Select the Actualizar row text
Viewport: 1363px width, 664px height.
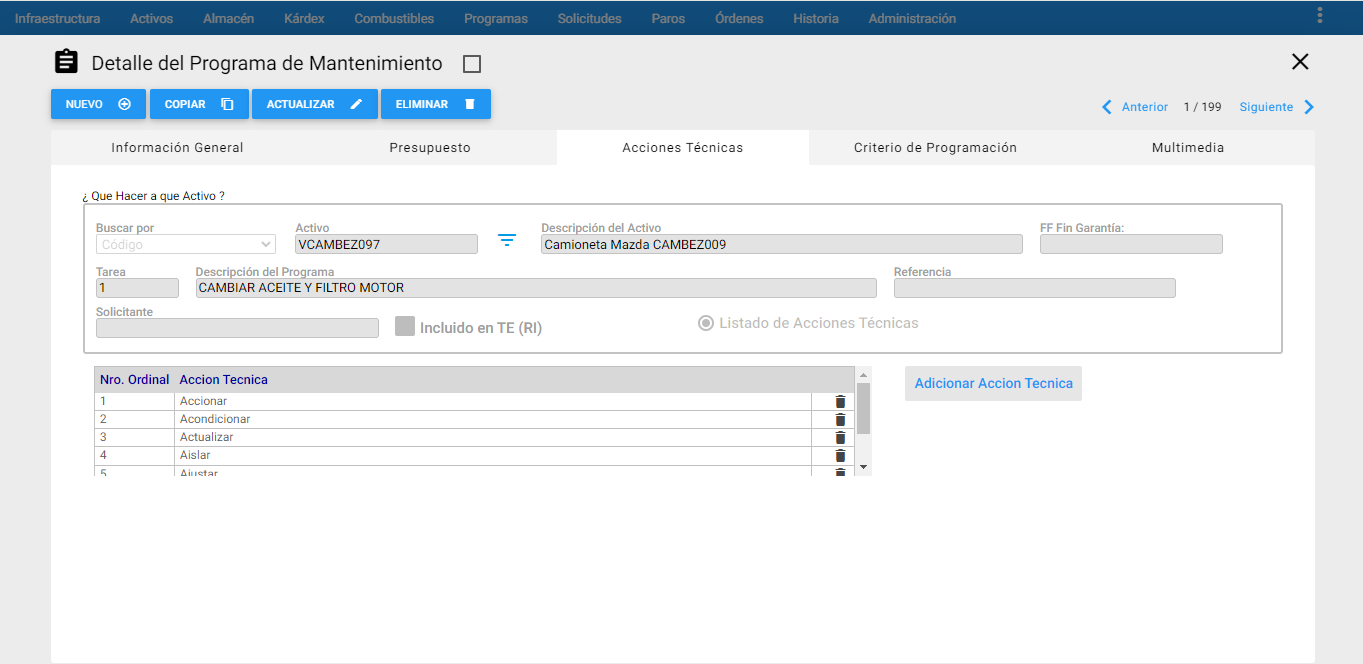tap(207, 437)
